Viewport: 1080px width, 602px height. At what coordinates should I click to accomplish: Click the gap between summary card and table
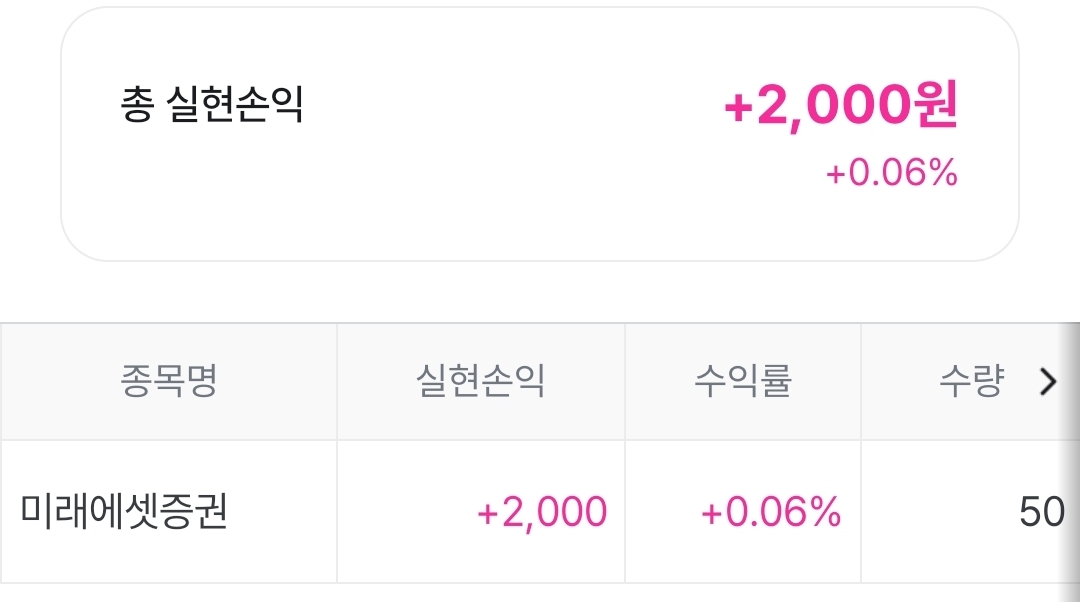540,292
